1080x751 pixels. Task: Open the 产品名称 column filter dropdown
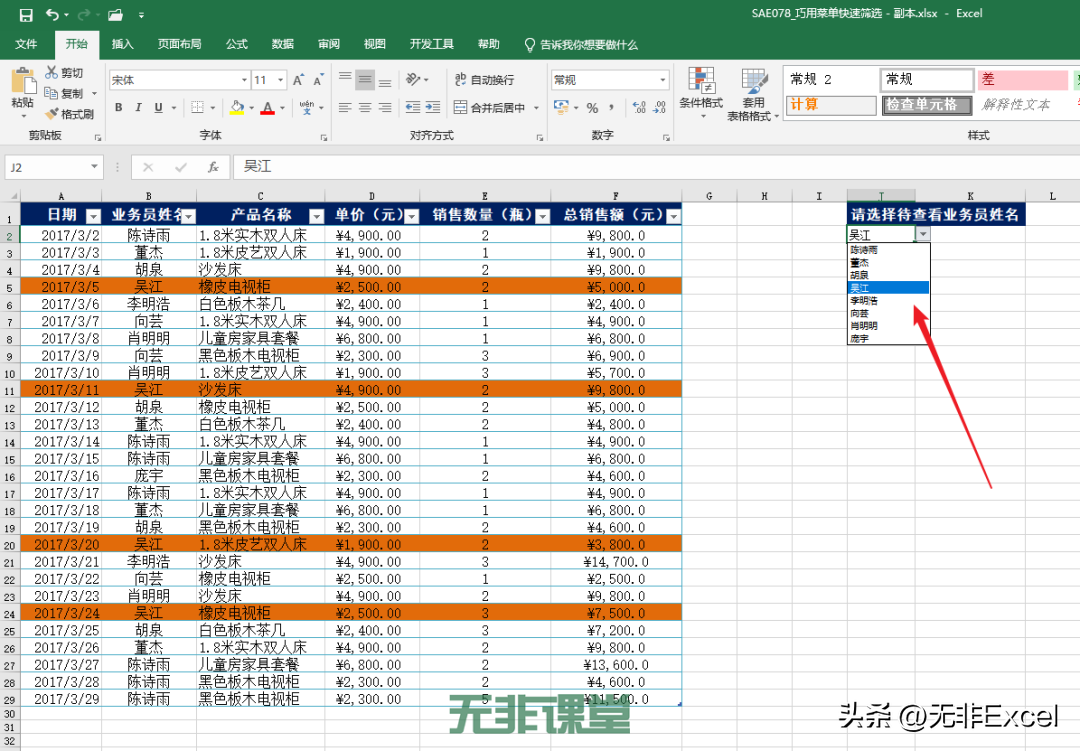pyautogui.click(x=316, y=216)
